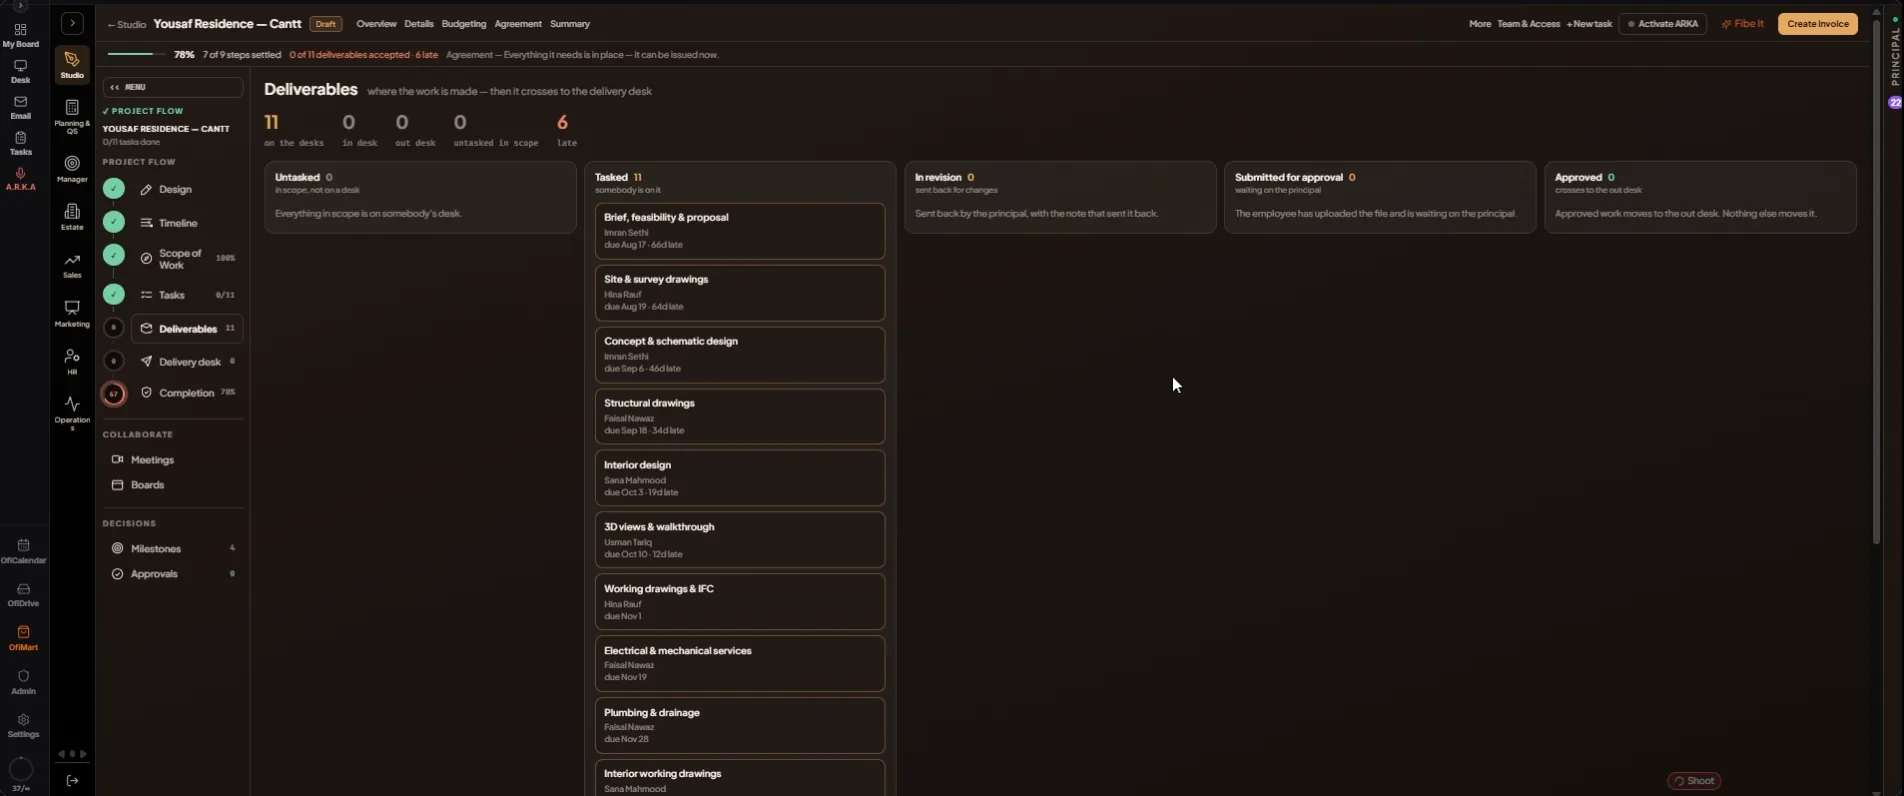This screenshot has width=1904, height=796.
Task: Open the Structural drawings card
Action: [740, 417]
